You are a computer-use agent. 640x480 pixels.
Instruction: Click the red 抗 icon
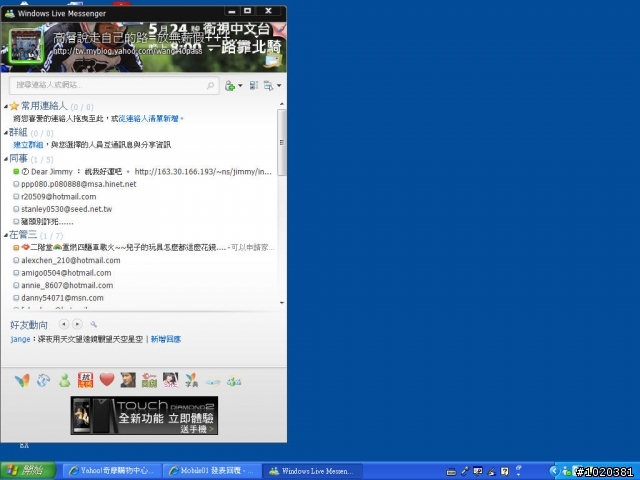tap(86, 380)
